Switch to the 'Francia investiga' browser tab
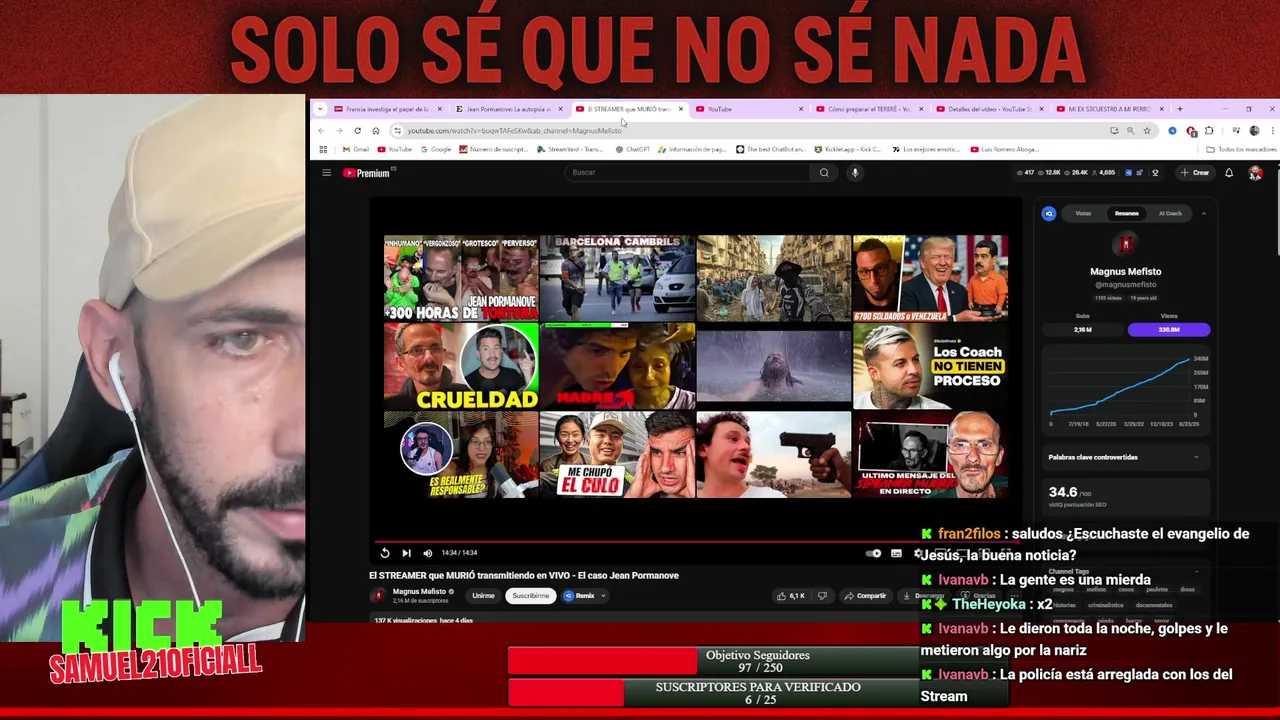This screenshot has width=1280, height=720. pos(389,109)
